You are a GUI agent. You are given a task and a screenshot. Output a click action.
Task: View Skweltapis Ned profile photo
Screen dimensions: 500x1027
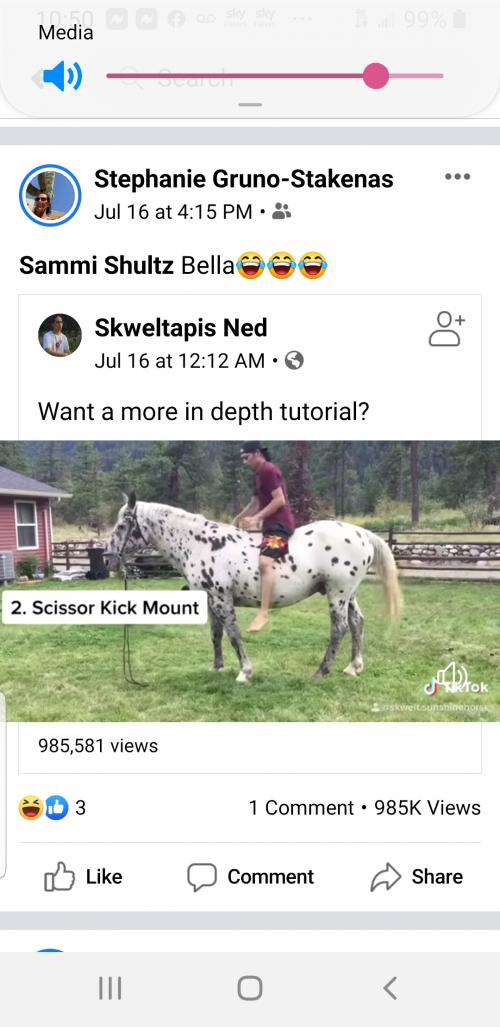(60, 335)
